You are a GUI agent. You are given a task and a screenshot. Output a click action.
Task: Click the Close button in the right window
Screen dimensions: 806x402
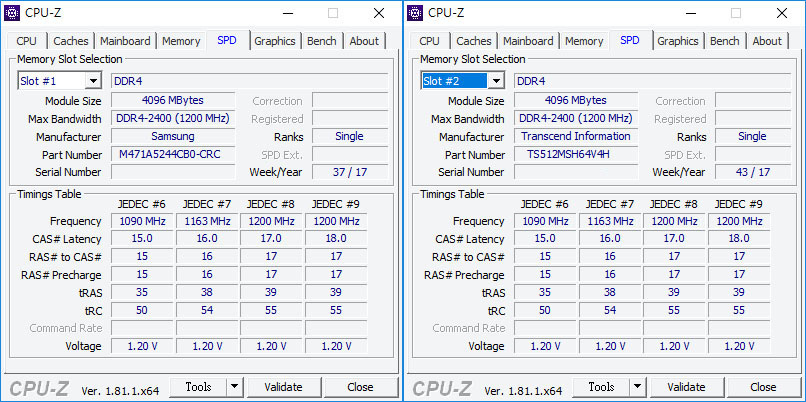[763, 387]
